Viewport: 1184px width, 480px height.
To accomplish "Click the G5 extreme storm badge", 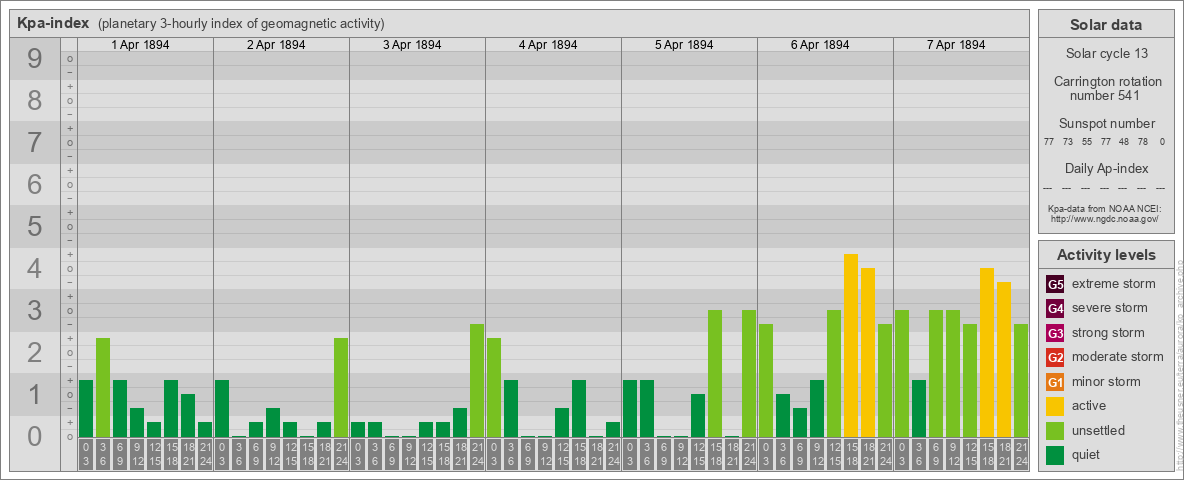I will (x=1055, y=284).
